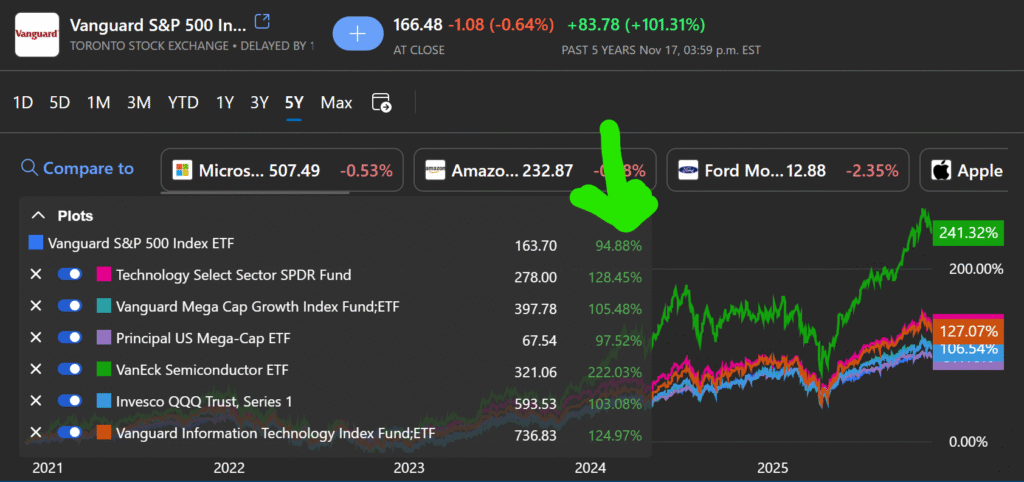The image size is (1024, 482).
Task: Click green swatch of VanEck Semiconductor ETF
Action: pyautogui.click(x=103, y=369)
